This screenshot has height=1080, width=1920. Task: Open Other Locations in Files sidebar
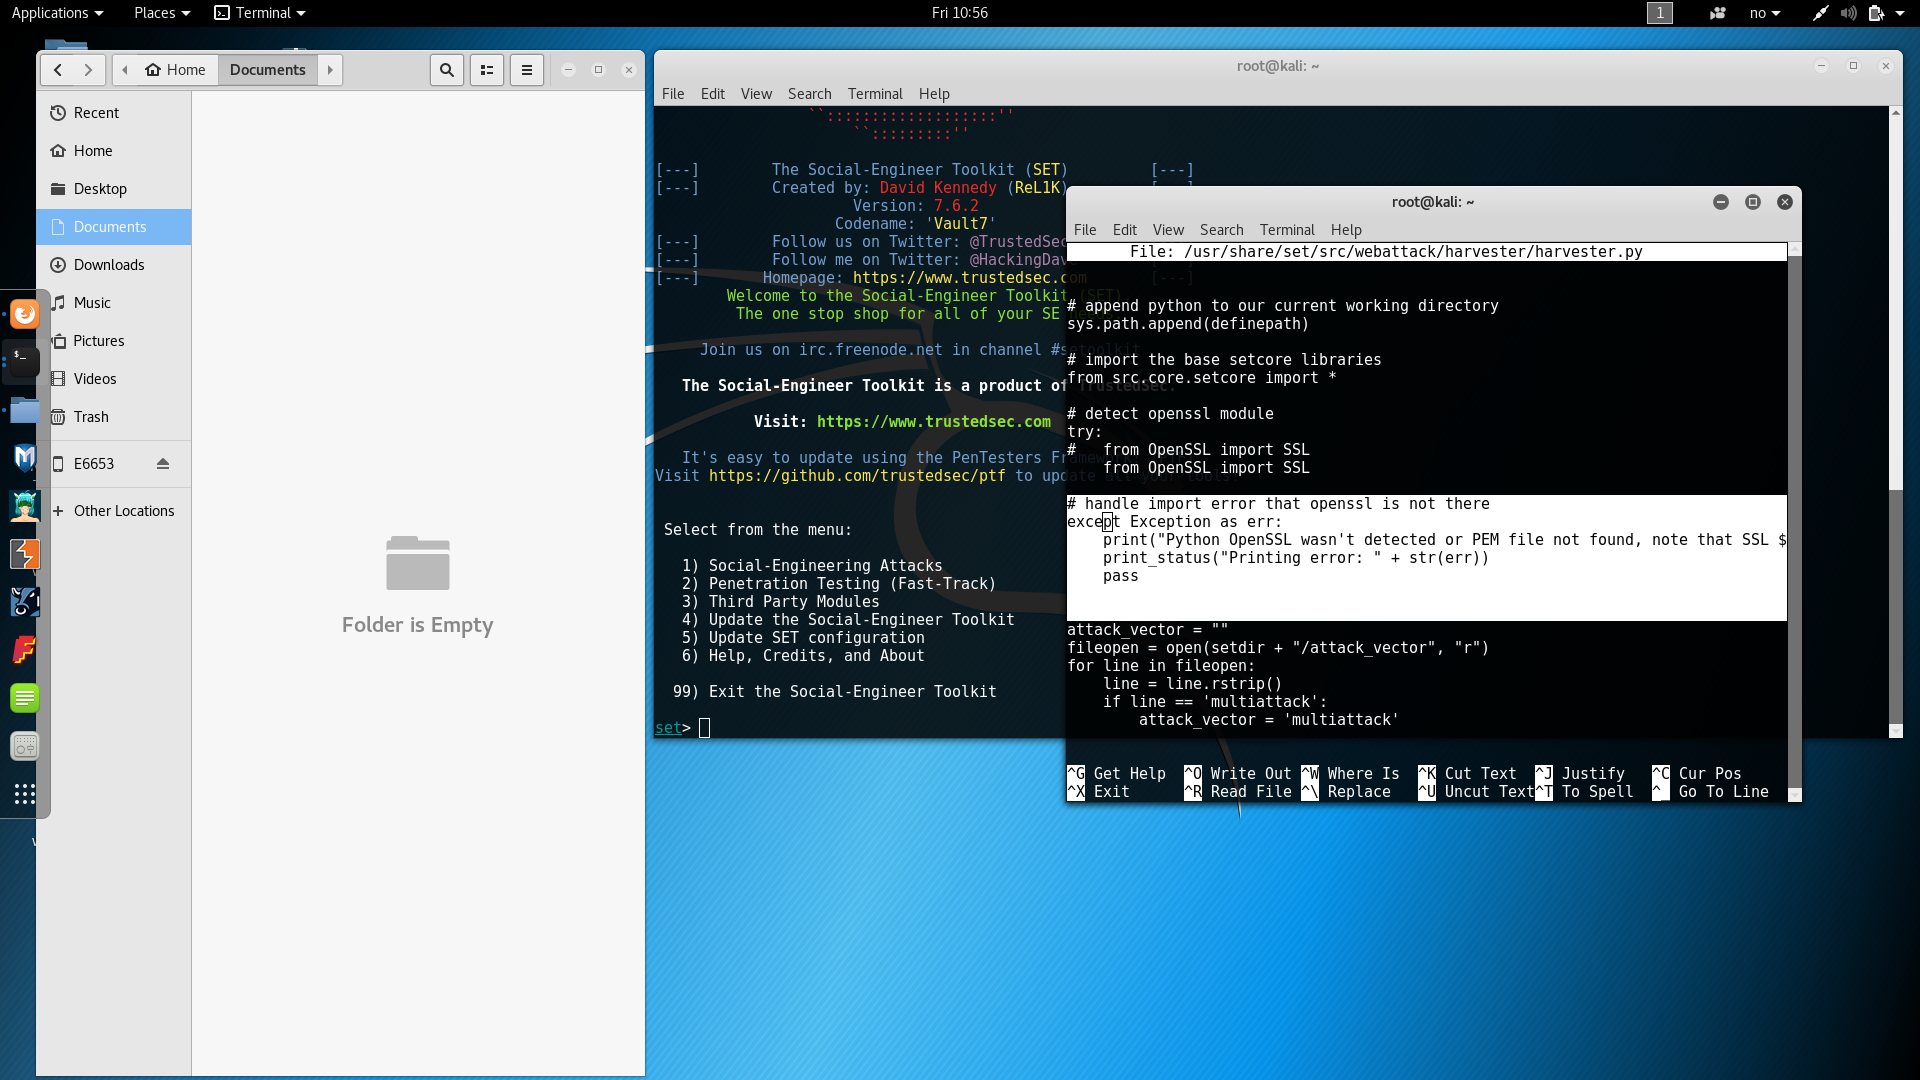(x=114, y=511)
